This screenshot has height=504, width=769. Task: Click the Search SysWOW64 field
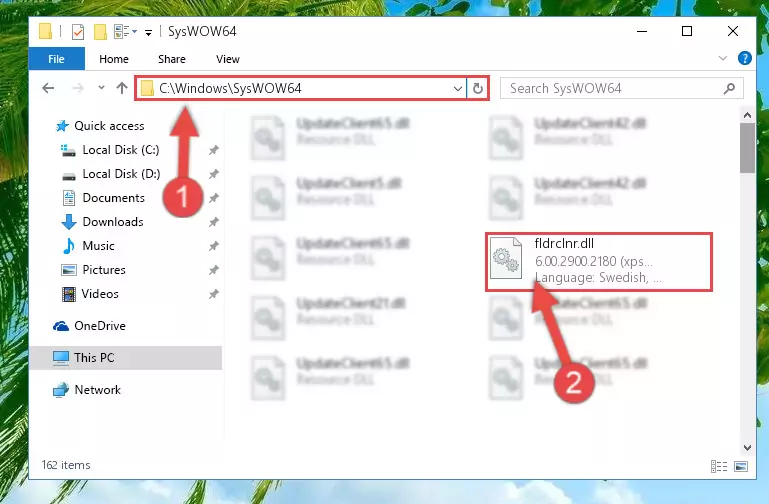(621, 89)
